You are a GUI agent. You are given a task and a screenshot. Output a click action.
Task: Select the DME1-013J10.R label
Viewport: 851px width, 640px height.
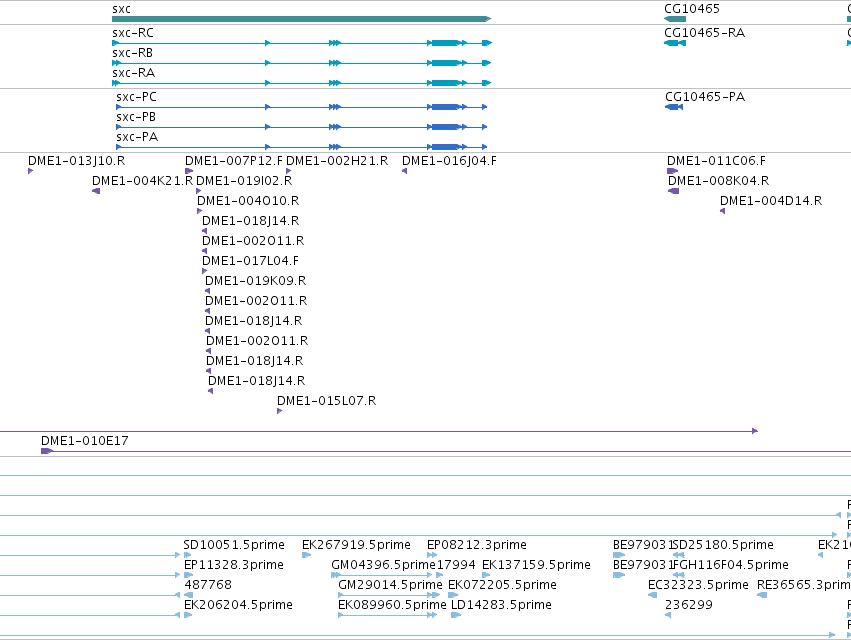pos(77,161)
